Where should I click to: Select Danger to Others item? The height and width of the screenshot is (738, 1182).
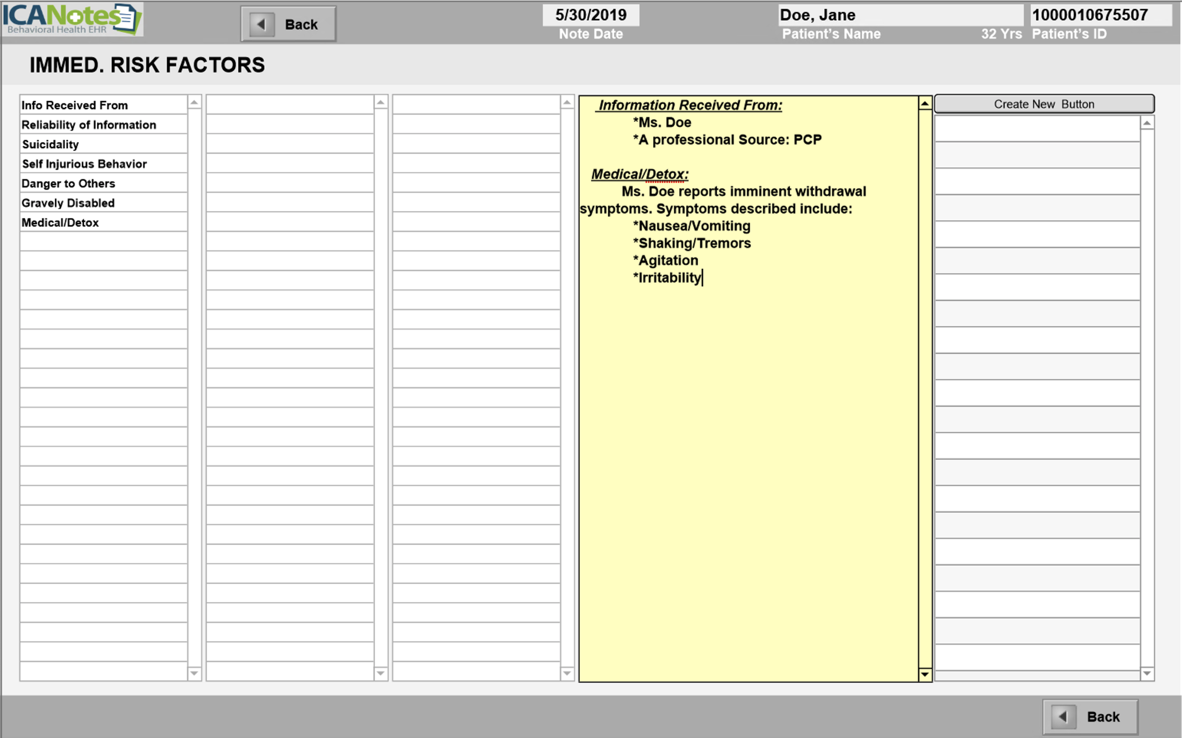pos(103,183)
